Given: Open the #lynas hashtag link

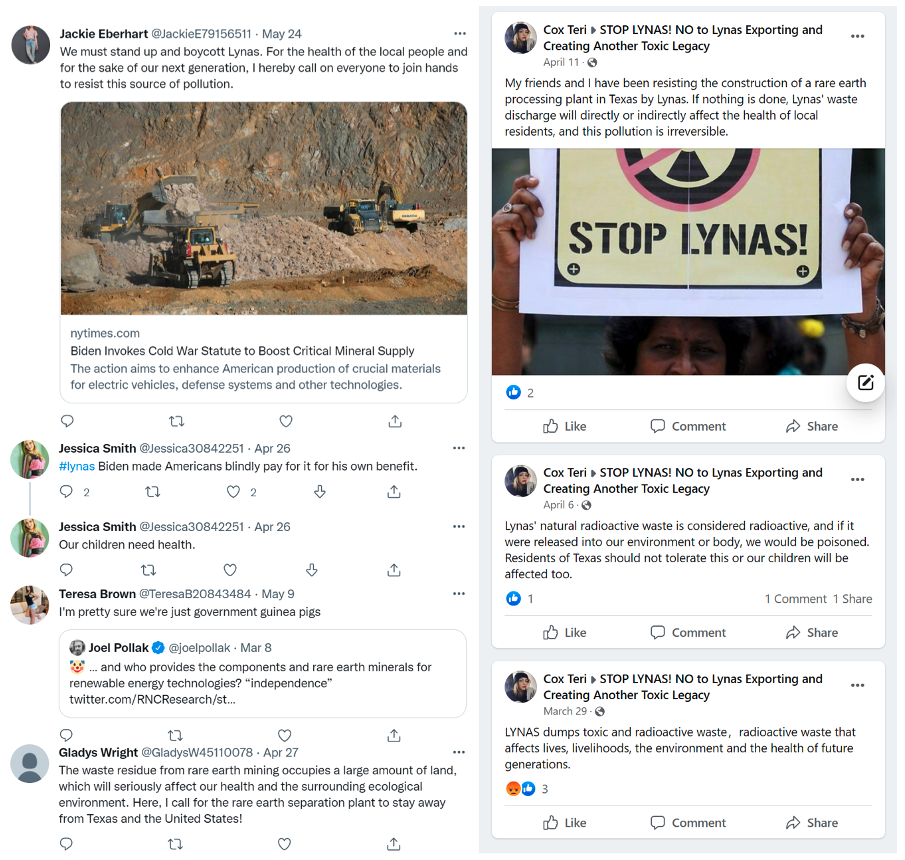Looking at the screenshot, I should [77, 466].
